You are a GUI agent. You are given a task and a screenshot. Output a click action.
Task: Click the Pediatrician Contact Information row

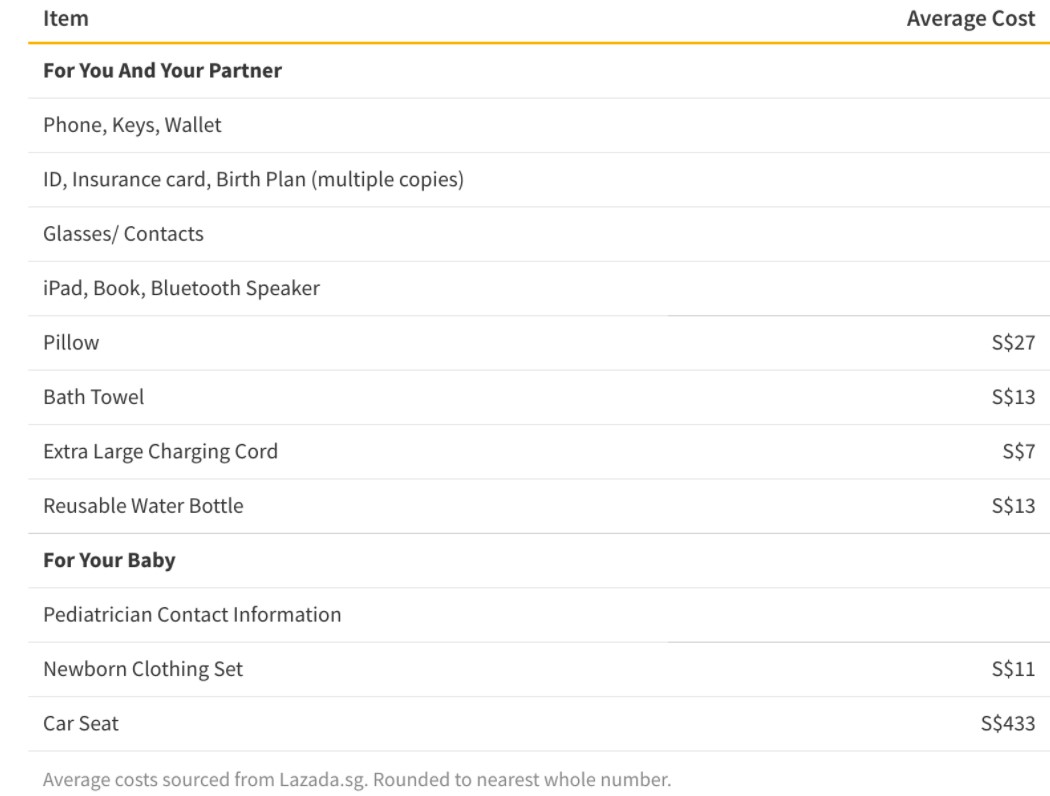[x=192, y=614]
